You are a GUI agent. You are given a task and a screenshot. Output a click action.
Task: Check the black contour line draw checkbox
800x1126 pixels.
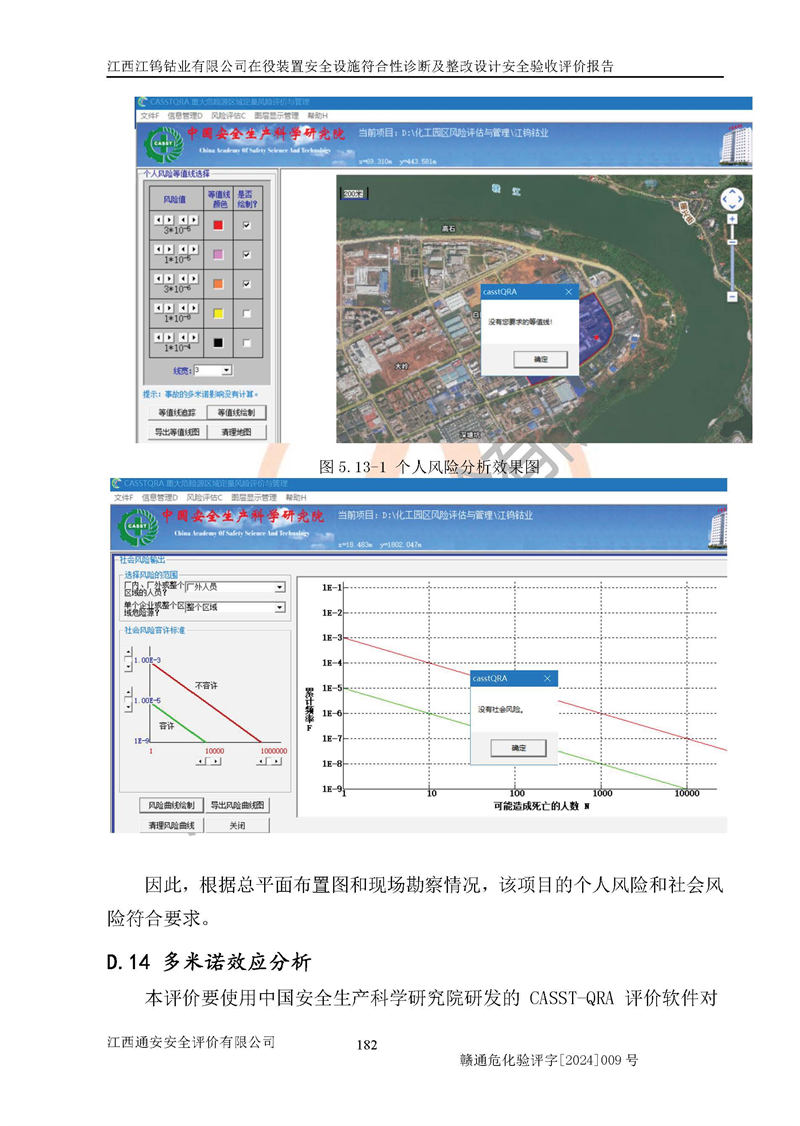[246, 343]
